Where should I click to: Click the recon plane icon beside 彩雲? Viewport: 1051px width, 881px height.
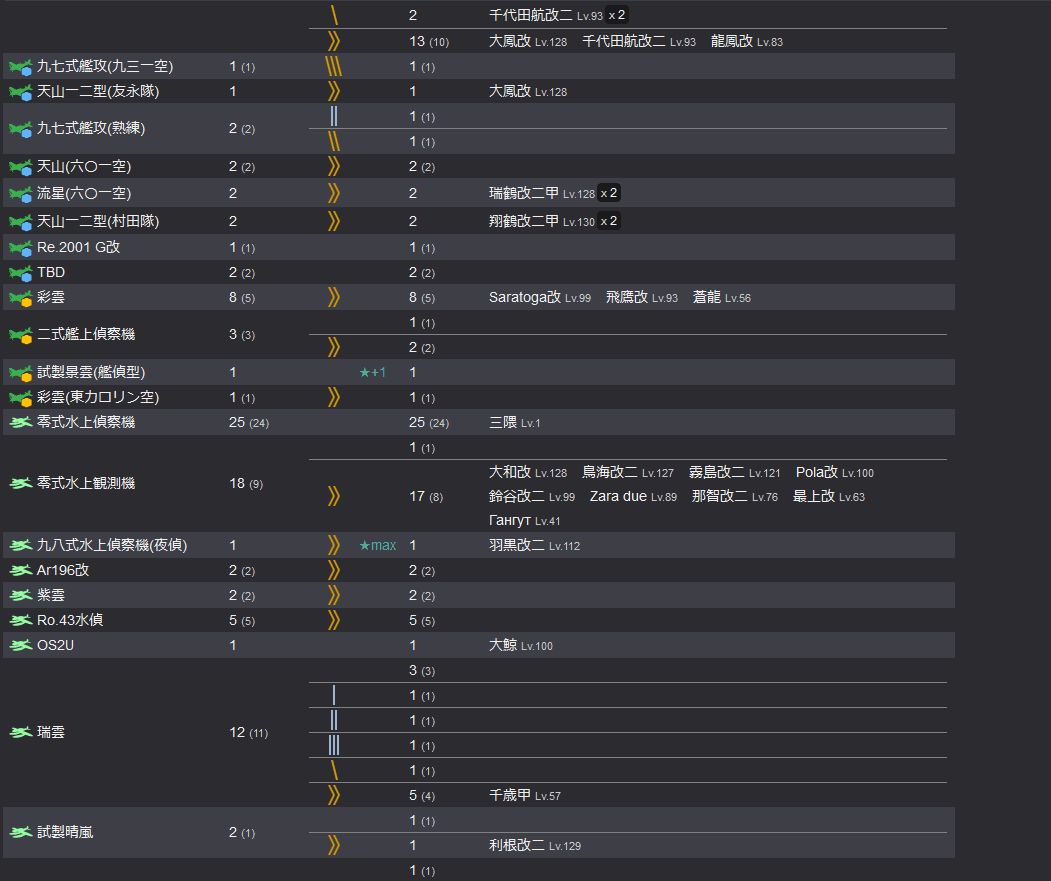(21, 298)
